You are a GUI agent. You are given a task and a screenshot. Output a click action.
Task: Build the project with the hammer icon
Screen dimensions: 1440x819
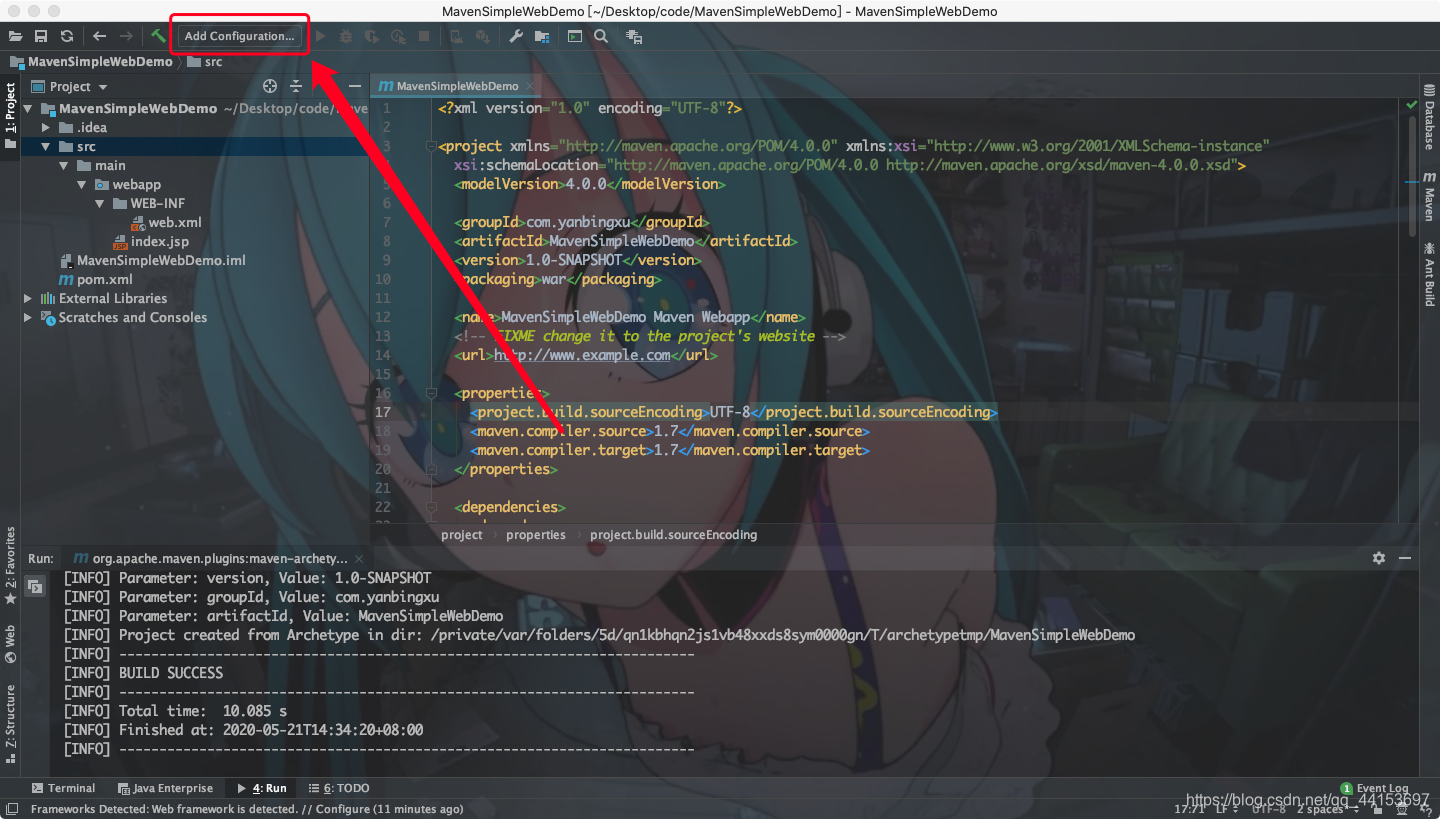coord(158,36)
